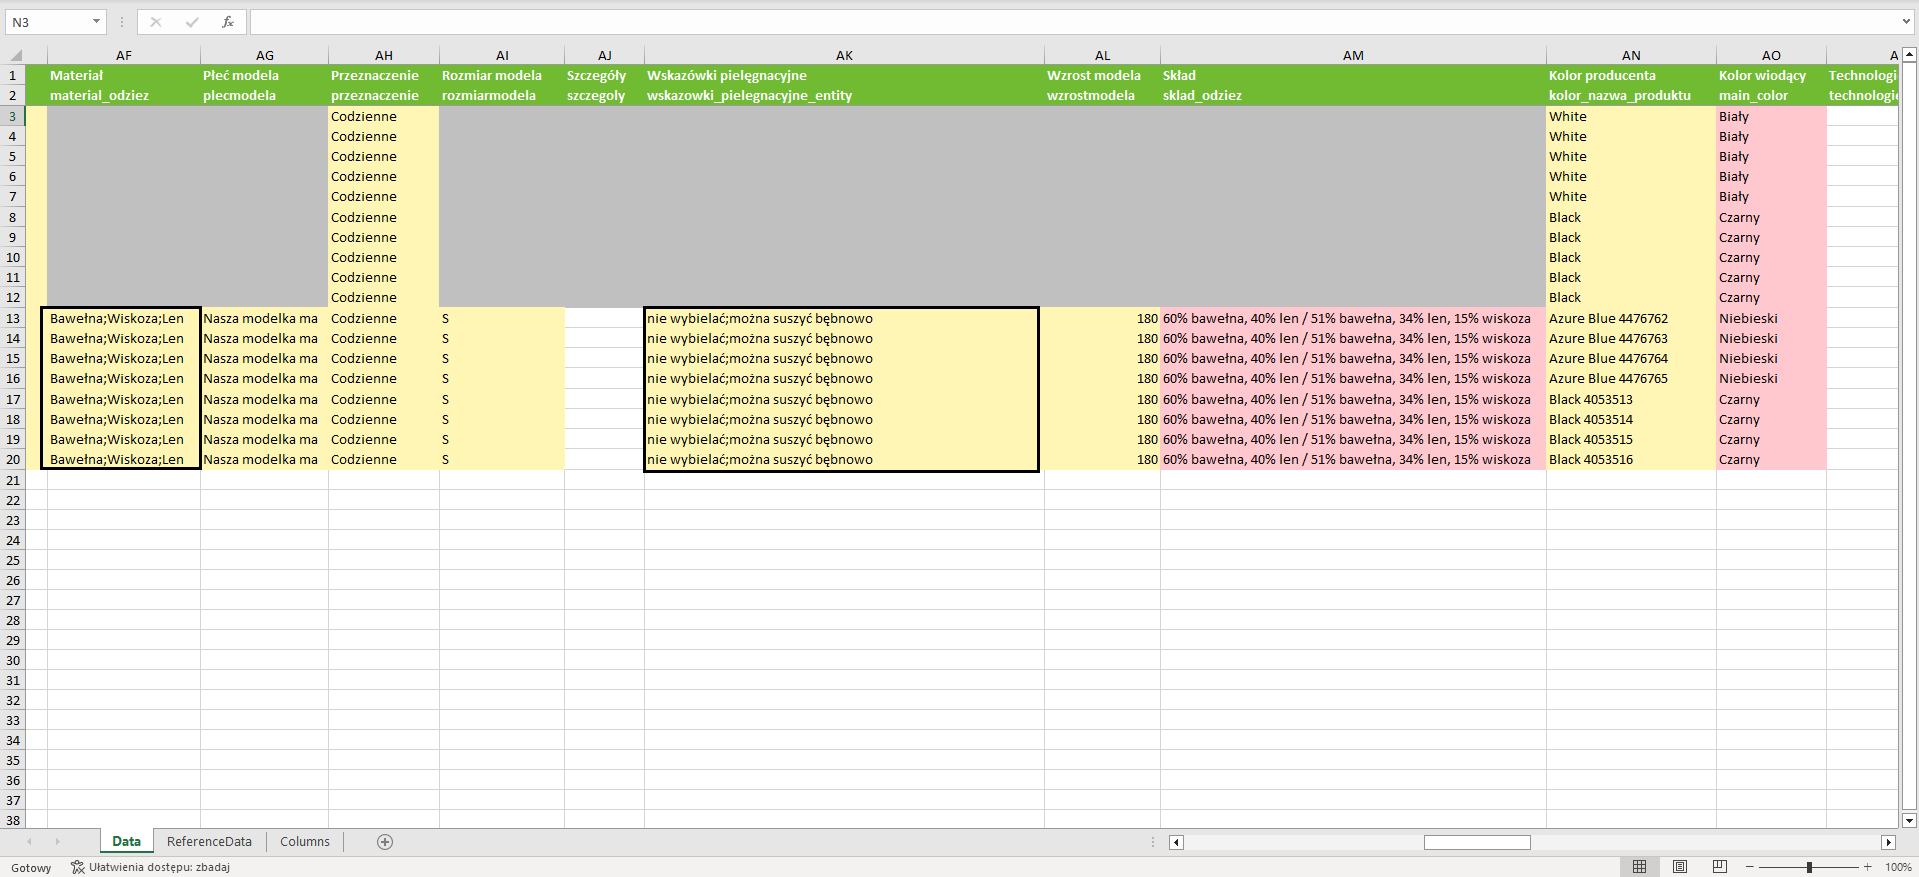Image resolution: width=1919 pixels, height=877 pixels.
Task: Click the Select All corner triangle
Action: pos(16,56)
